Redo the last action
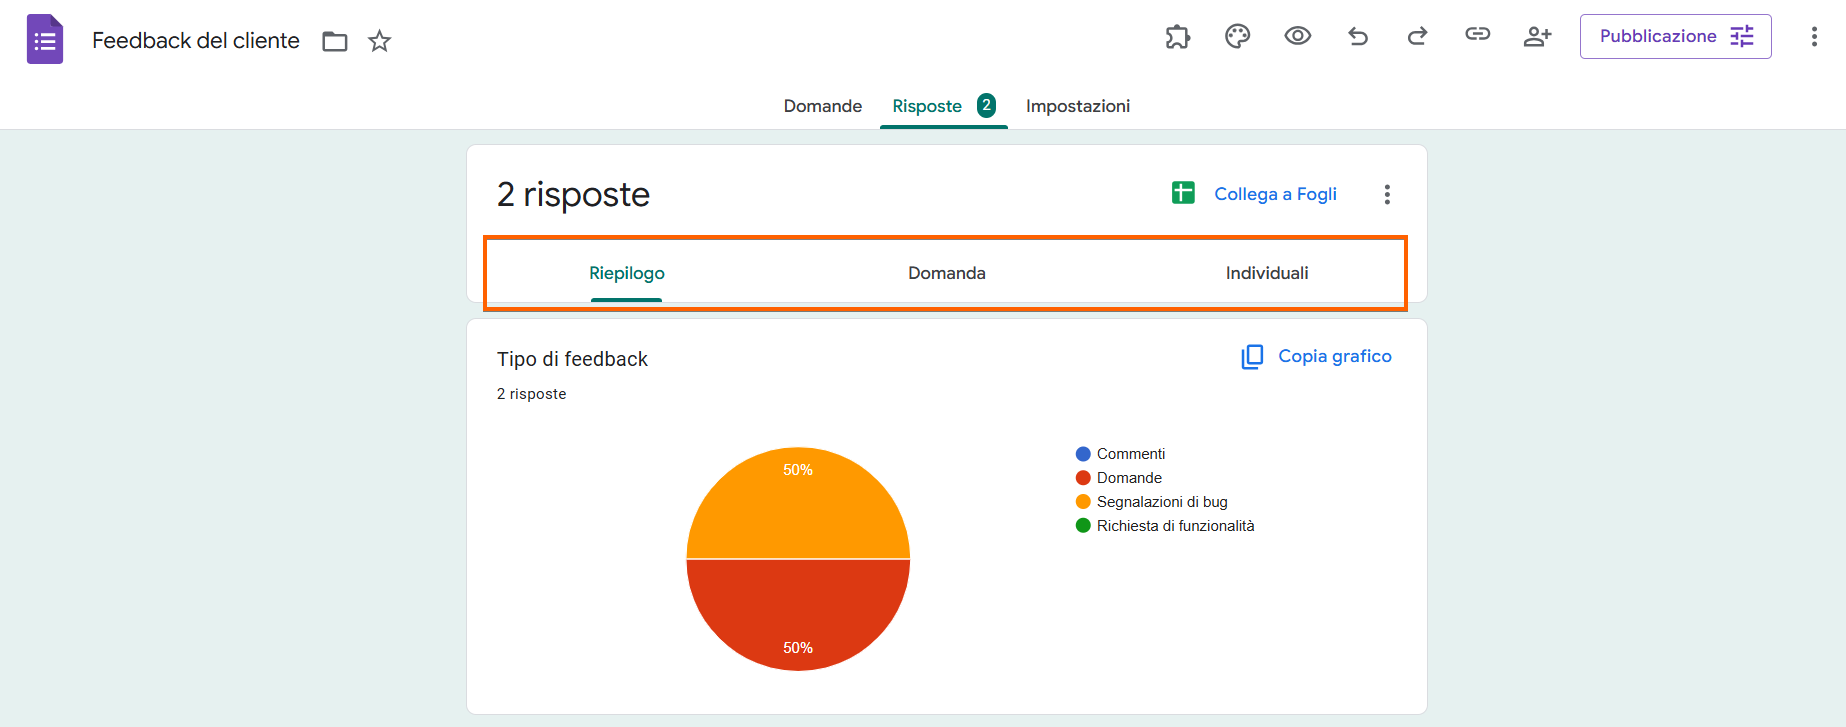The image size is (1846, 727). pos(1417,37)
